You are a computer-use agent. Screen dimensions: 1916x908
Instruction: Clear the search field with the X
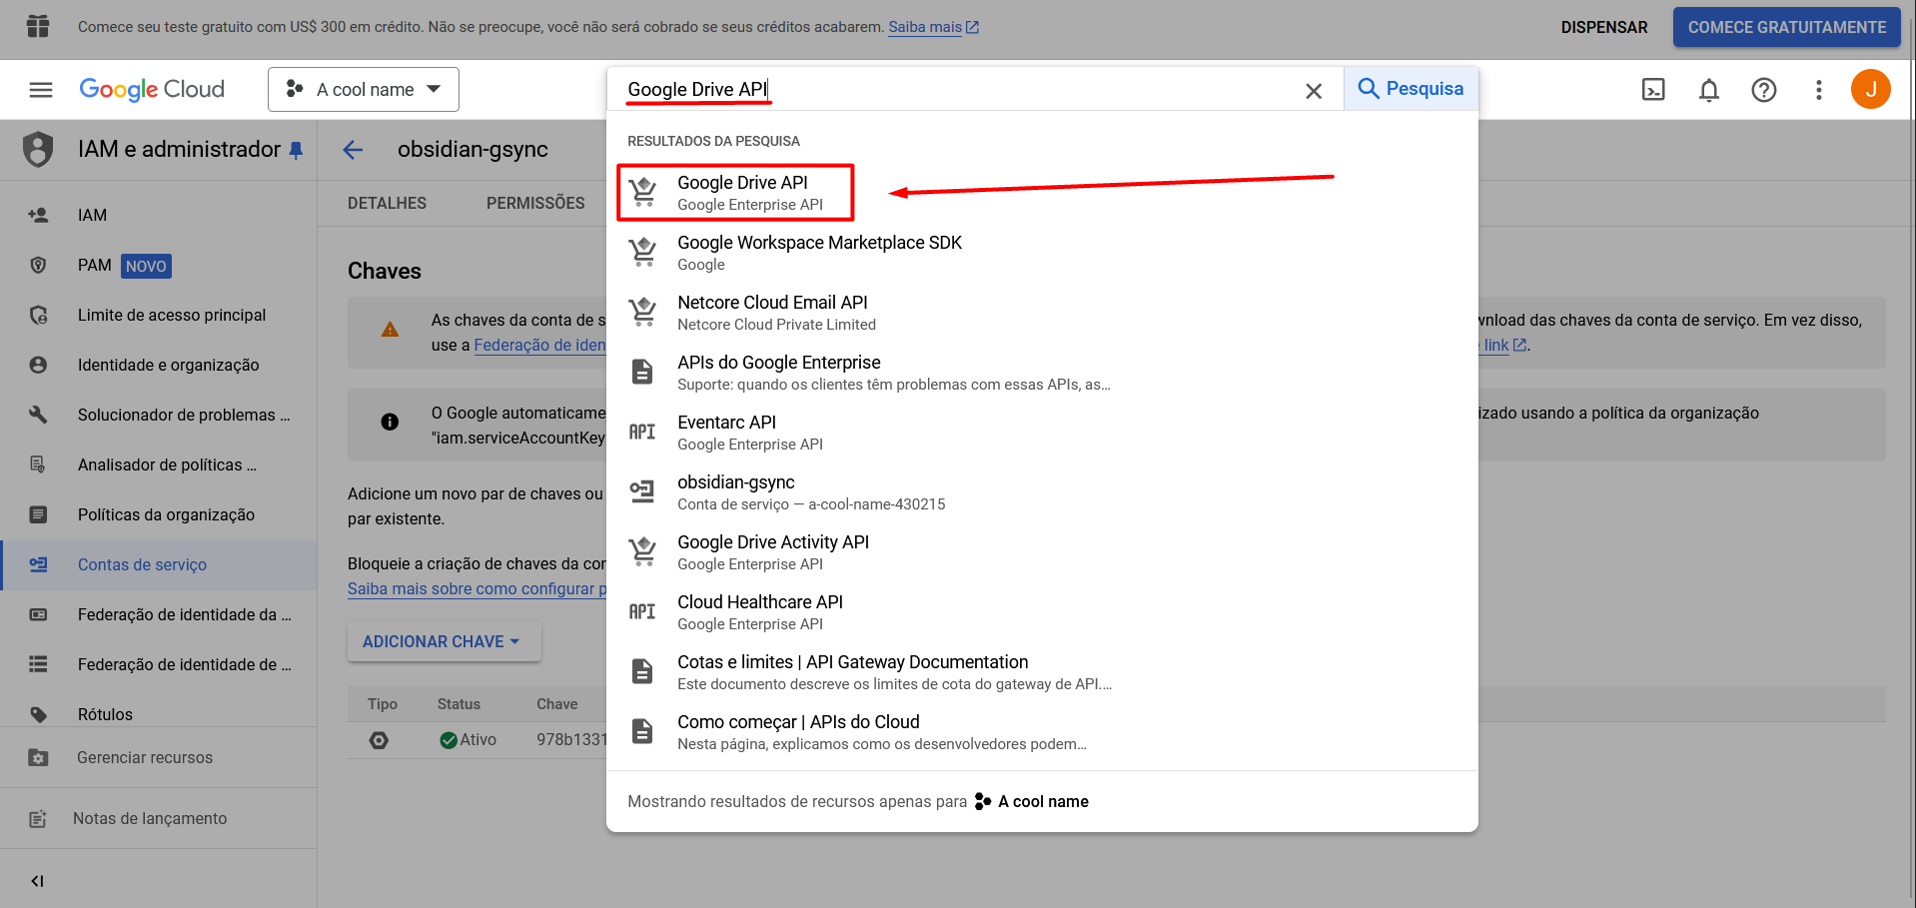[1313, 91]
